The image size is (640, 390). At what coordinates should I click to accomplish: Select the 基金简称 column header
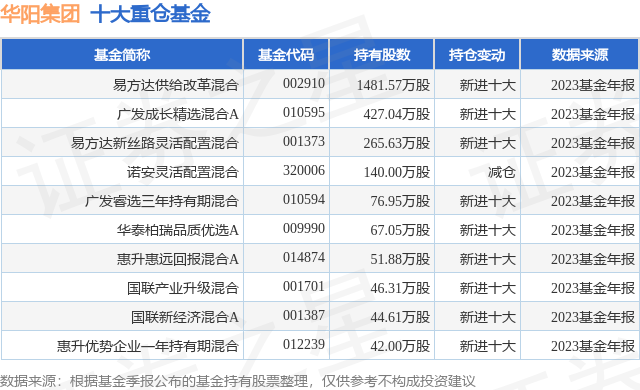(x=122, y=54)
